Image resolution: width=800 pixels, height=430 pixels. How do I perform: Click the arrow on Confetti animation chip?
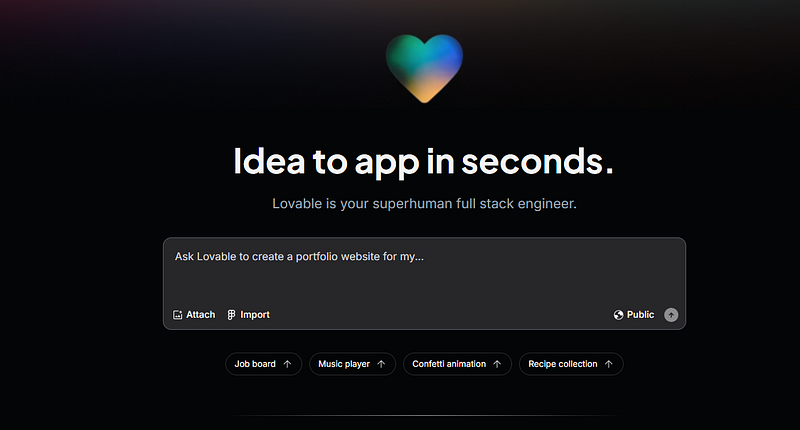pos(497,364)
